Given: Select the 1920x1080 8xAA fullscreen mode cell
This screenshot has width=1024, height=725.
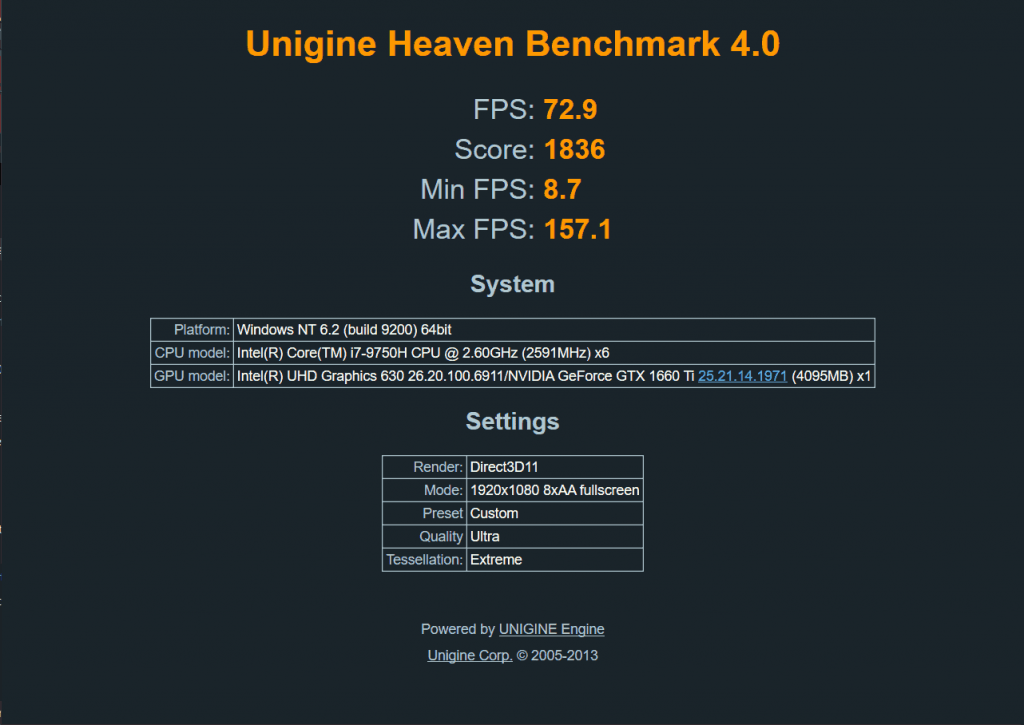Looking at the screenshot, I should (x=555, y=490).
